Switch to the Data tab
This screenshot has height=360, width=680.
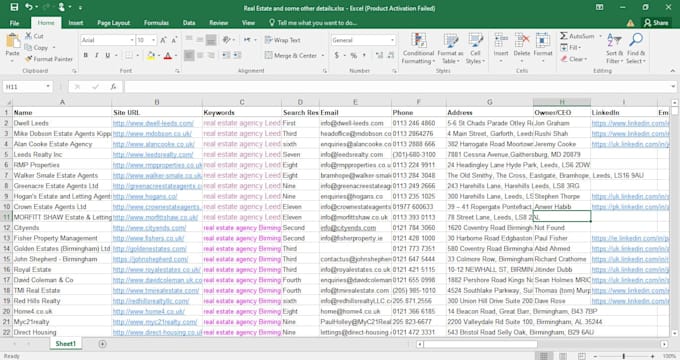click(x=189, y=23)
